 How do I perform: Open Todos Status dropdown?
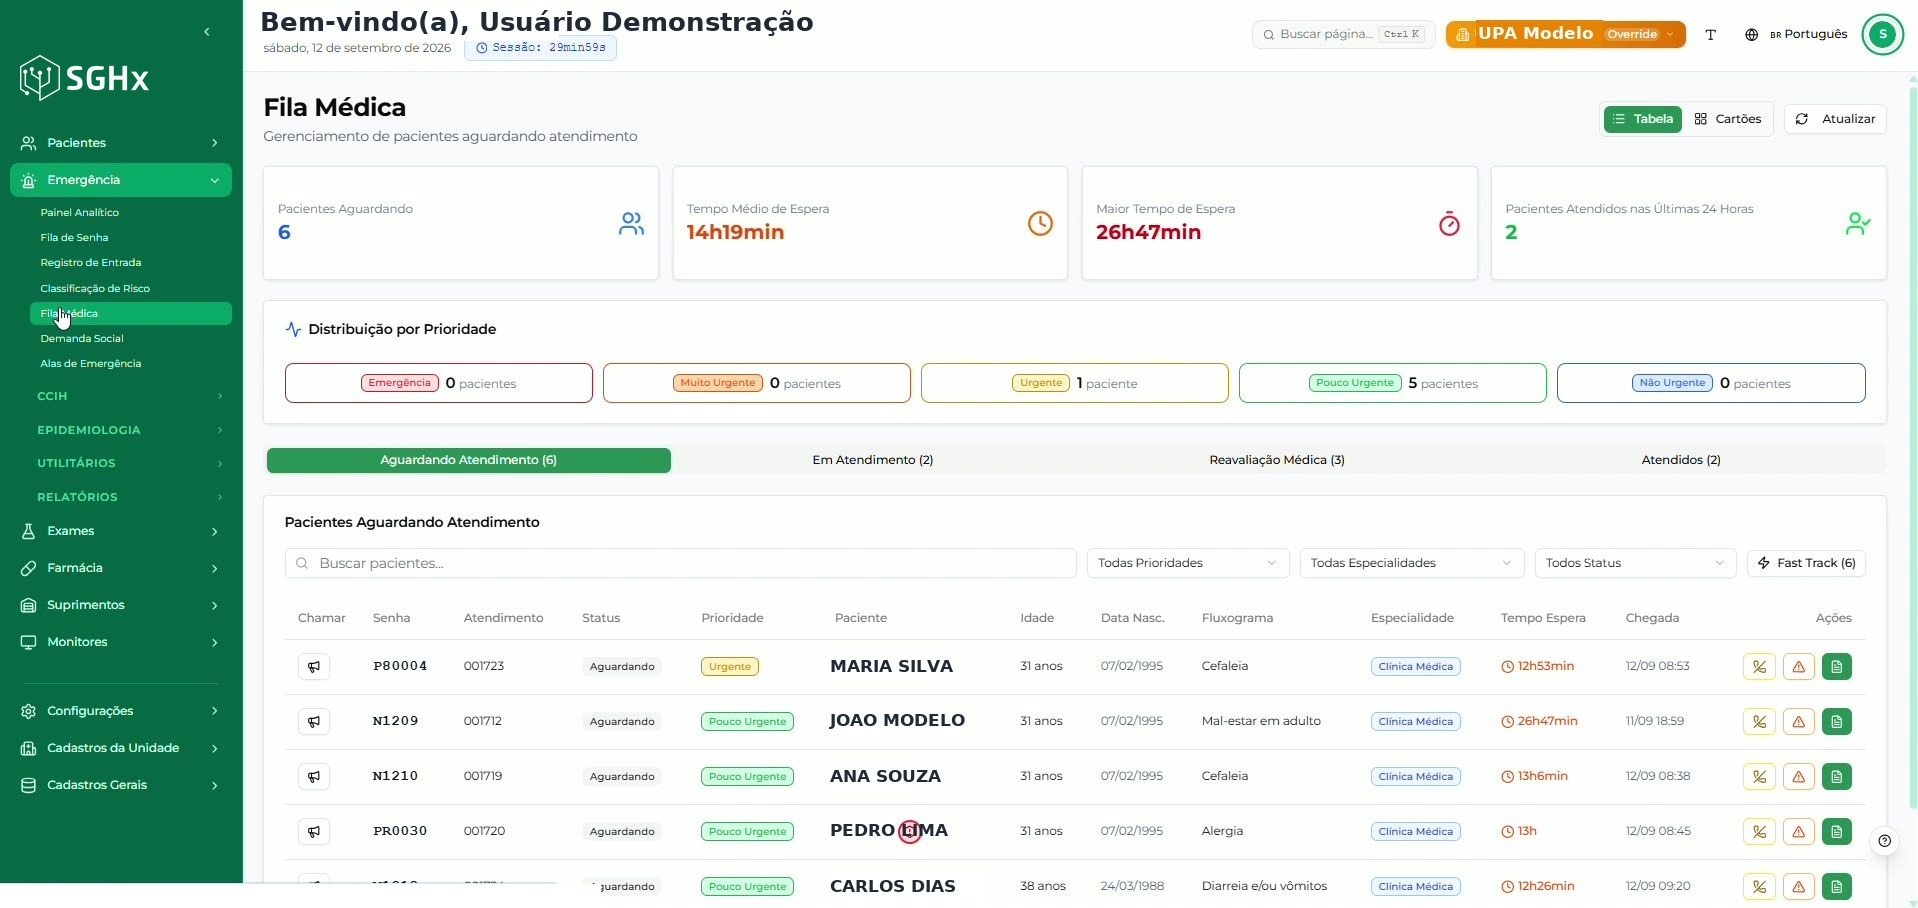click(x=1635, y=563)
